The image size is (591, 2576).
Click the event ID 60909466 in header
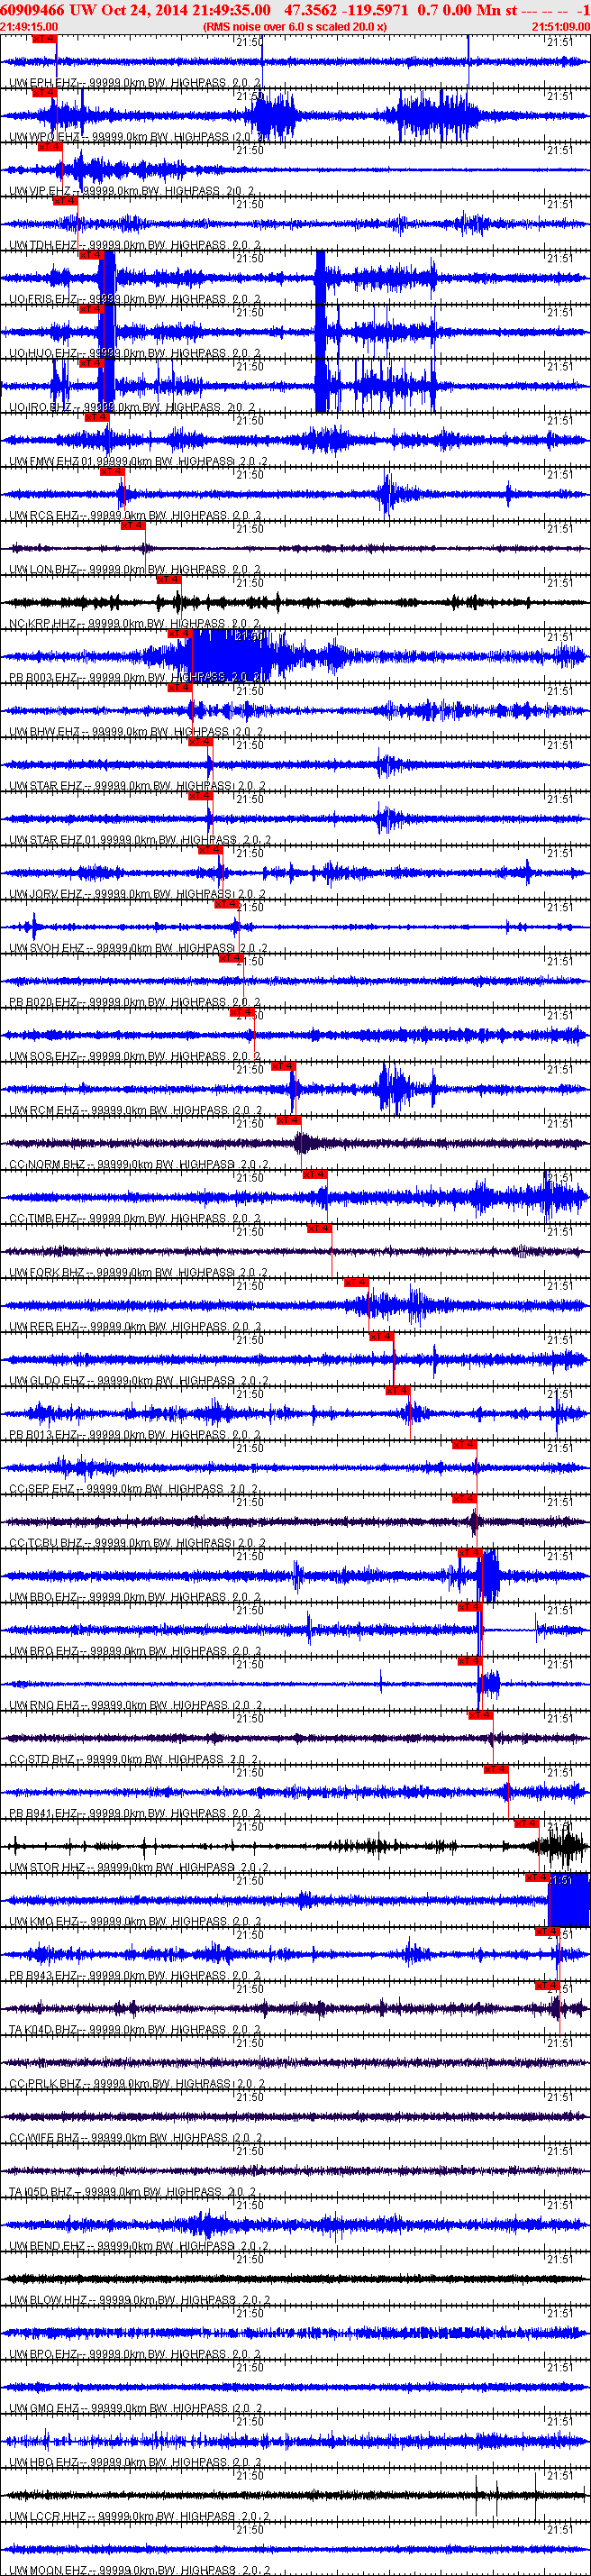pos(33,10)
